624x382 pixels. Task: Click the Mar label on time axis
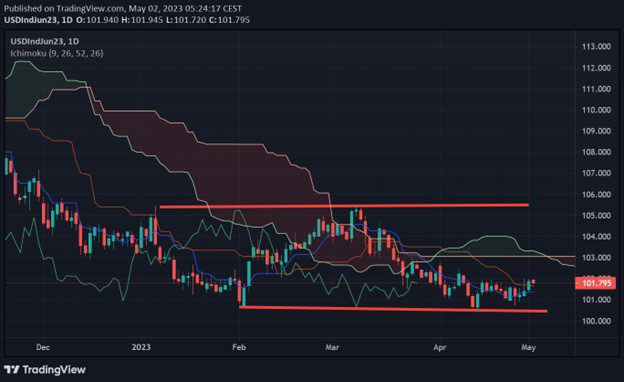[x=332, y=347]
